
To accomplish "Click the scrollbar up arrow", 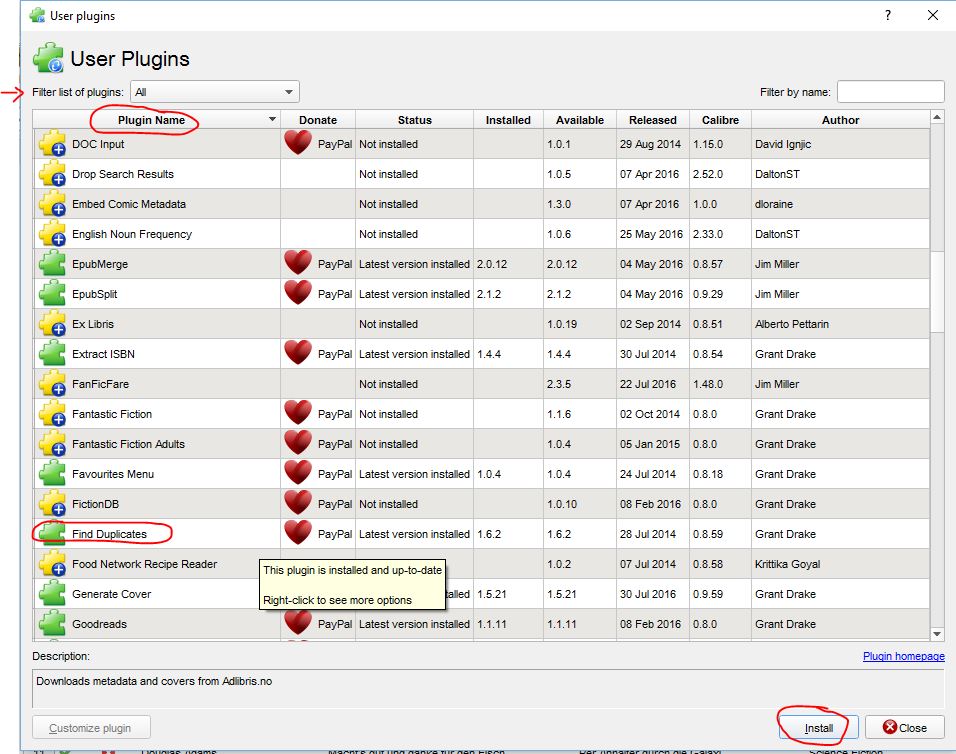I will point(937,116).
